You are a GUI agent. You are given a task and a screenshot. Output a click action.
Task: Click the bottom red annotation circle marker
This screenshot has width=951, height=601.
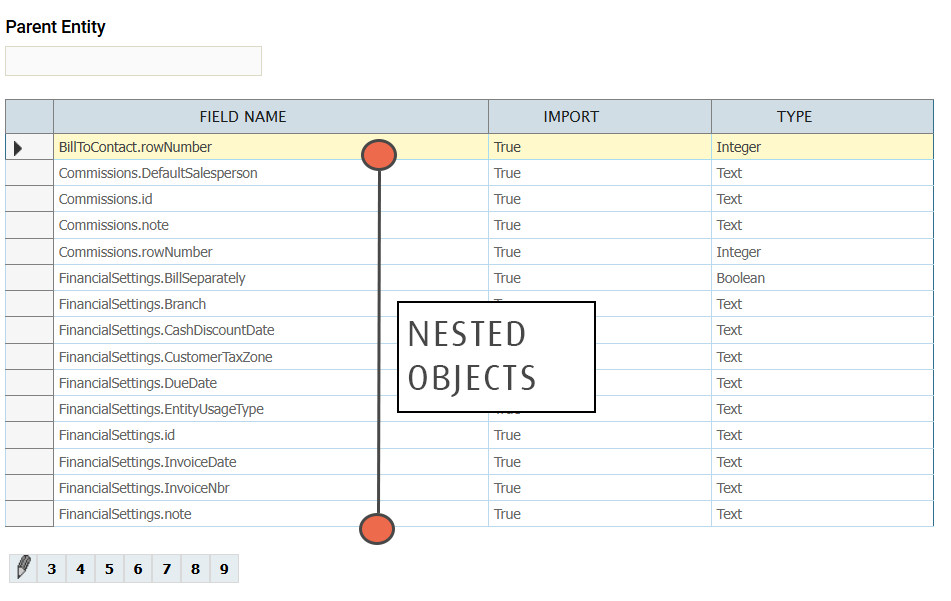point(377,529)
